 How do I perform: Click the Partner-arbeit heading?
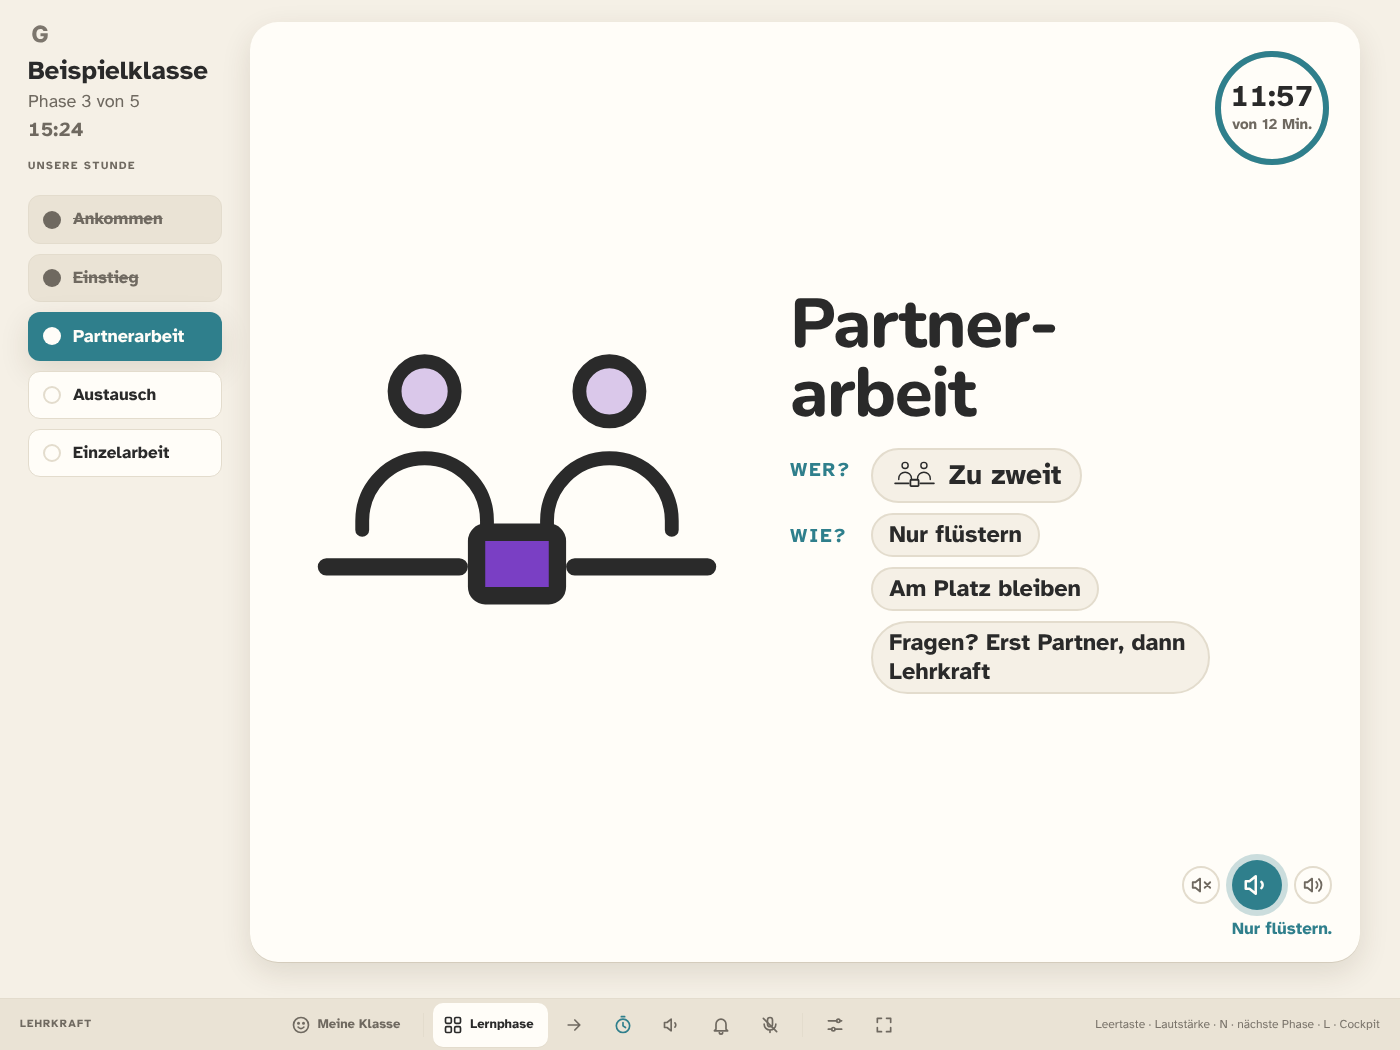923,358
